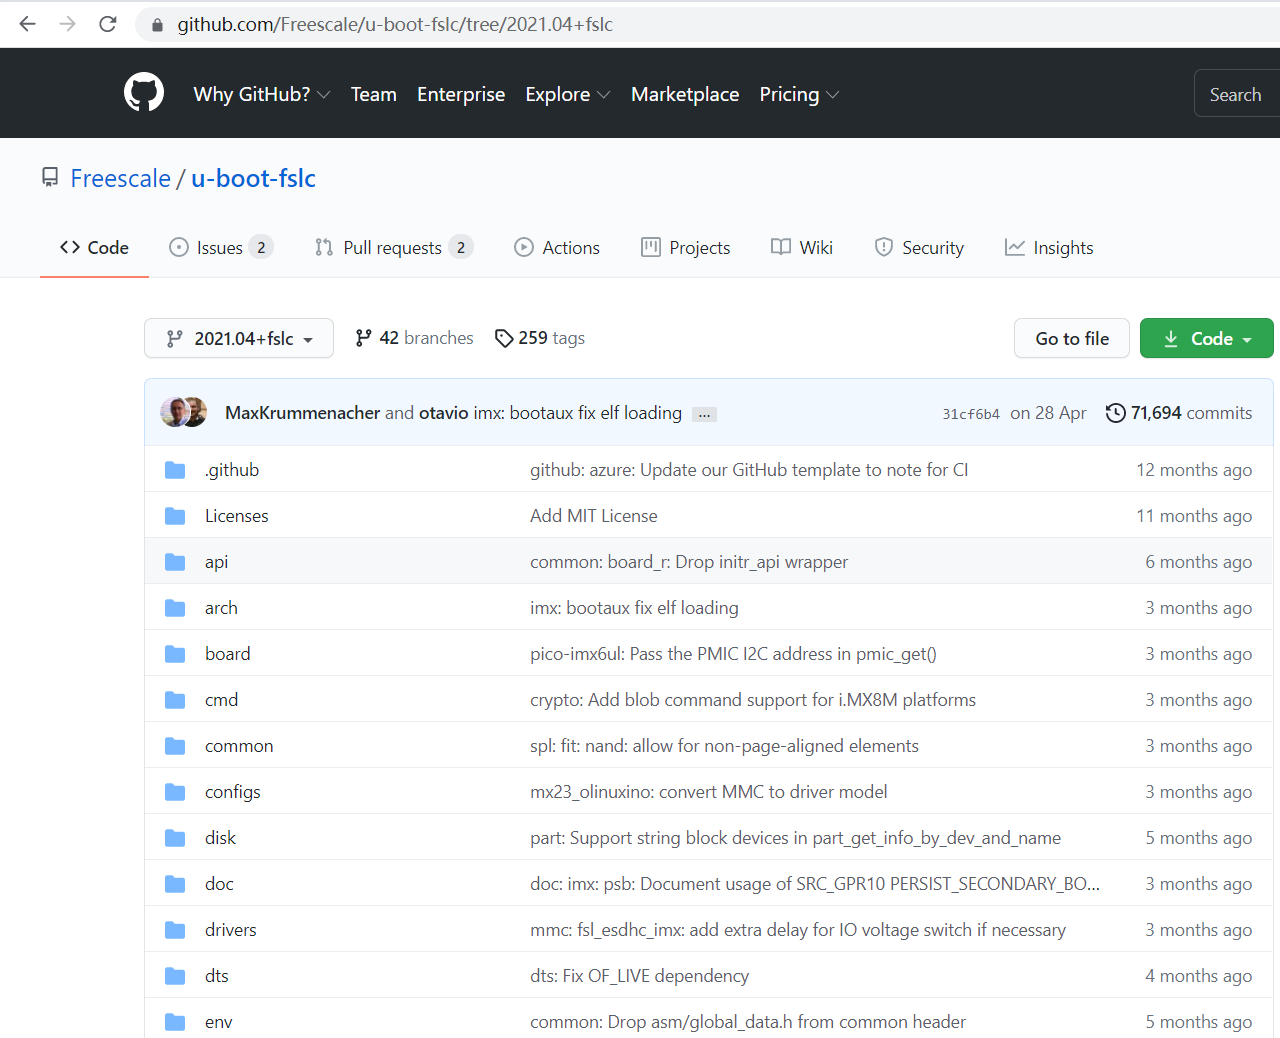
Task: Click the tag icon beside 259 tags
Action: point(504,338)
